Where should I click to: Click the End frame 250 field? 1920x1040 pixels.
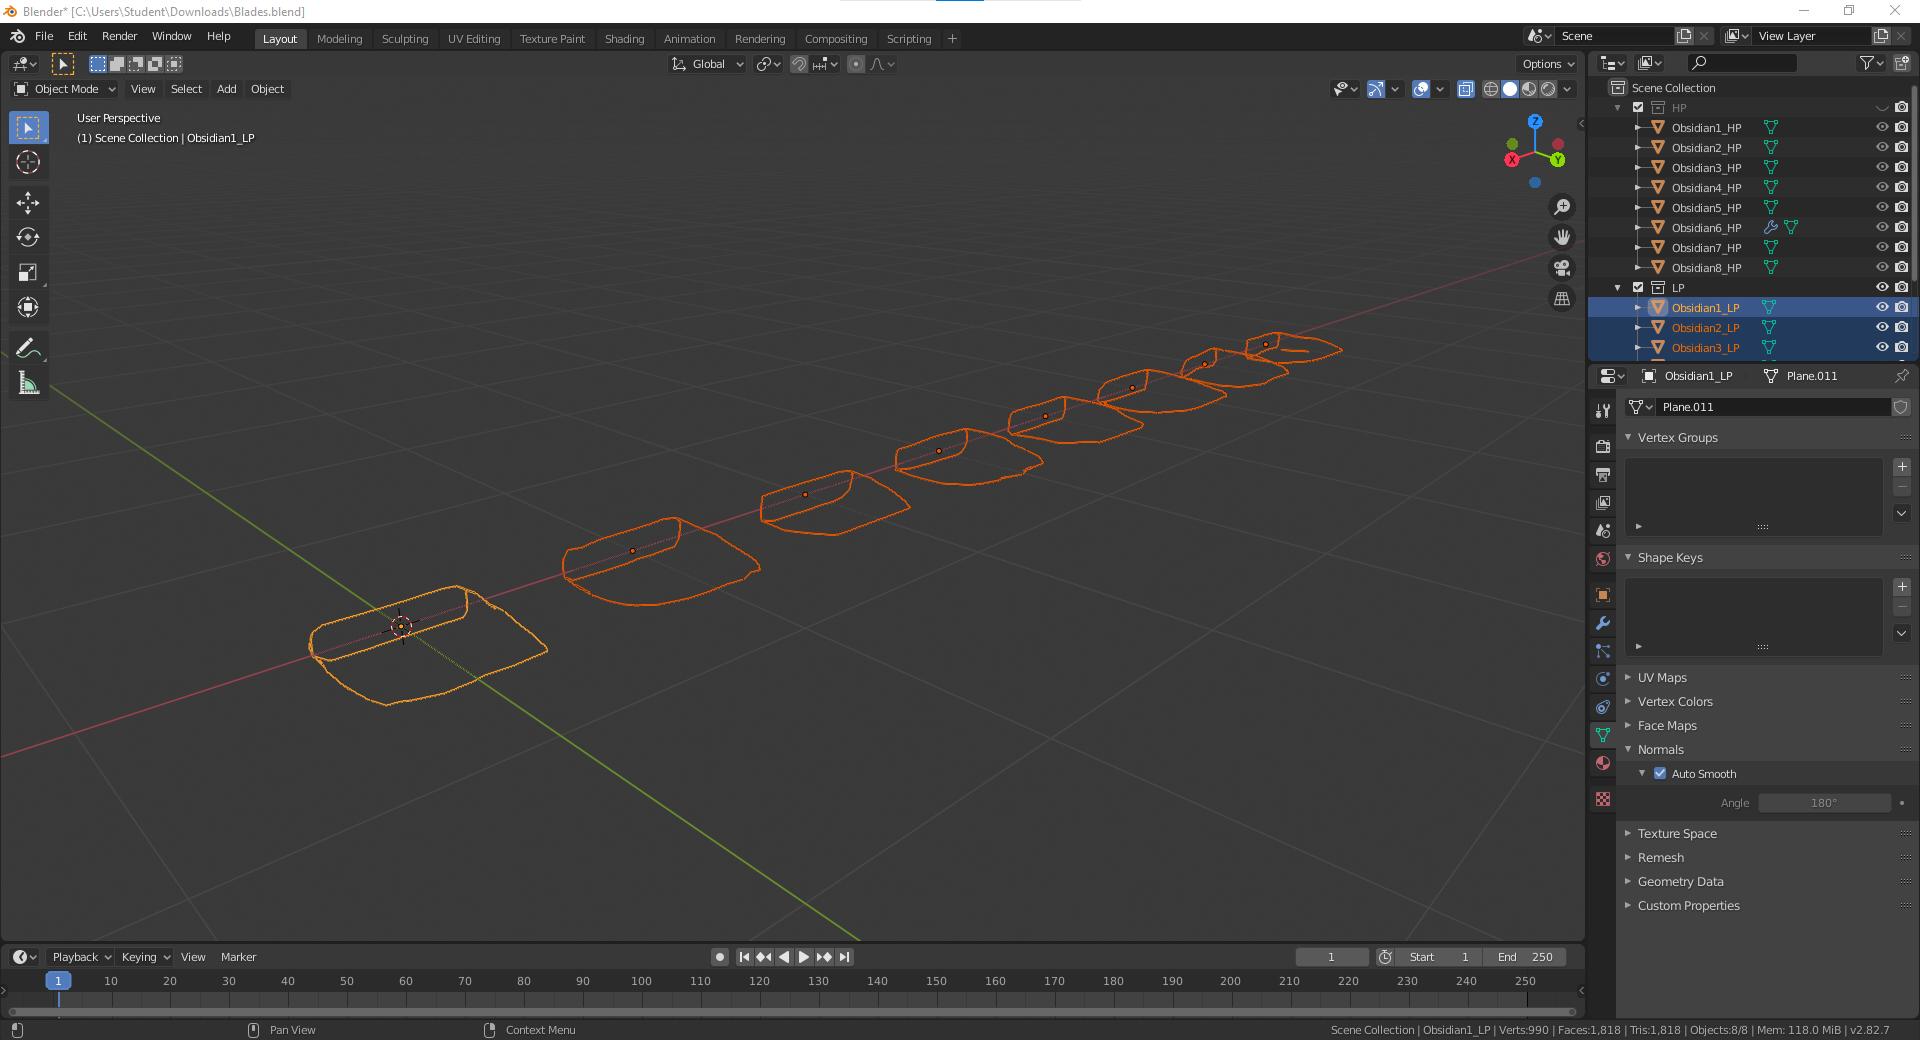1525,957
